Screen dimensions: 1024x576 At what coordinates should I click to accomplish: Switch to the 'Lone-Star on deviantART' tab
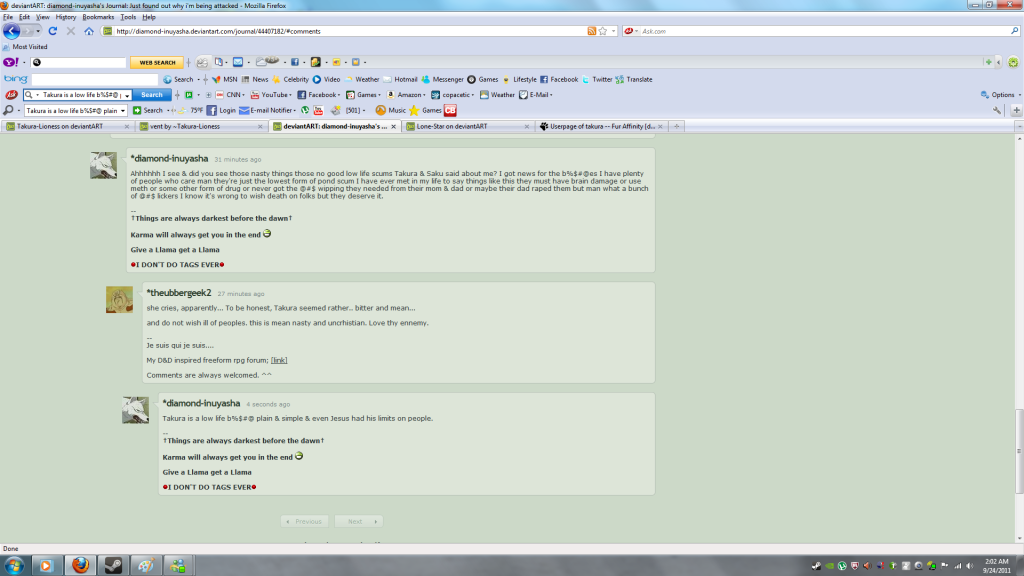pos(461,126)
